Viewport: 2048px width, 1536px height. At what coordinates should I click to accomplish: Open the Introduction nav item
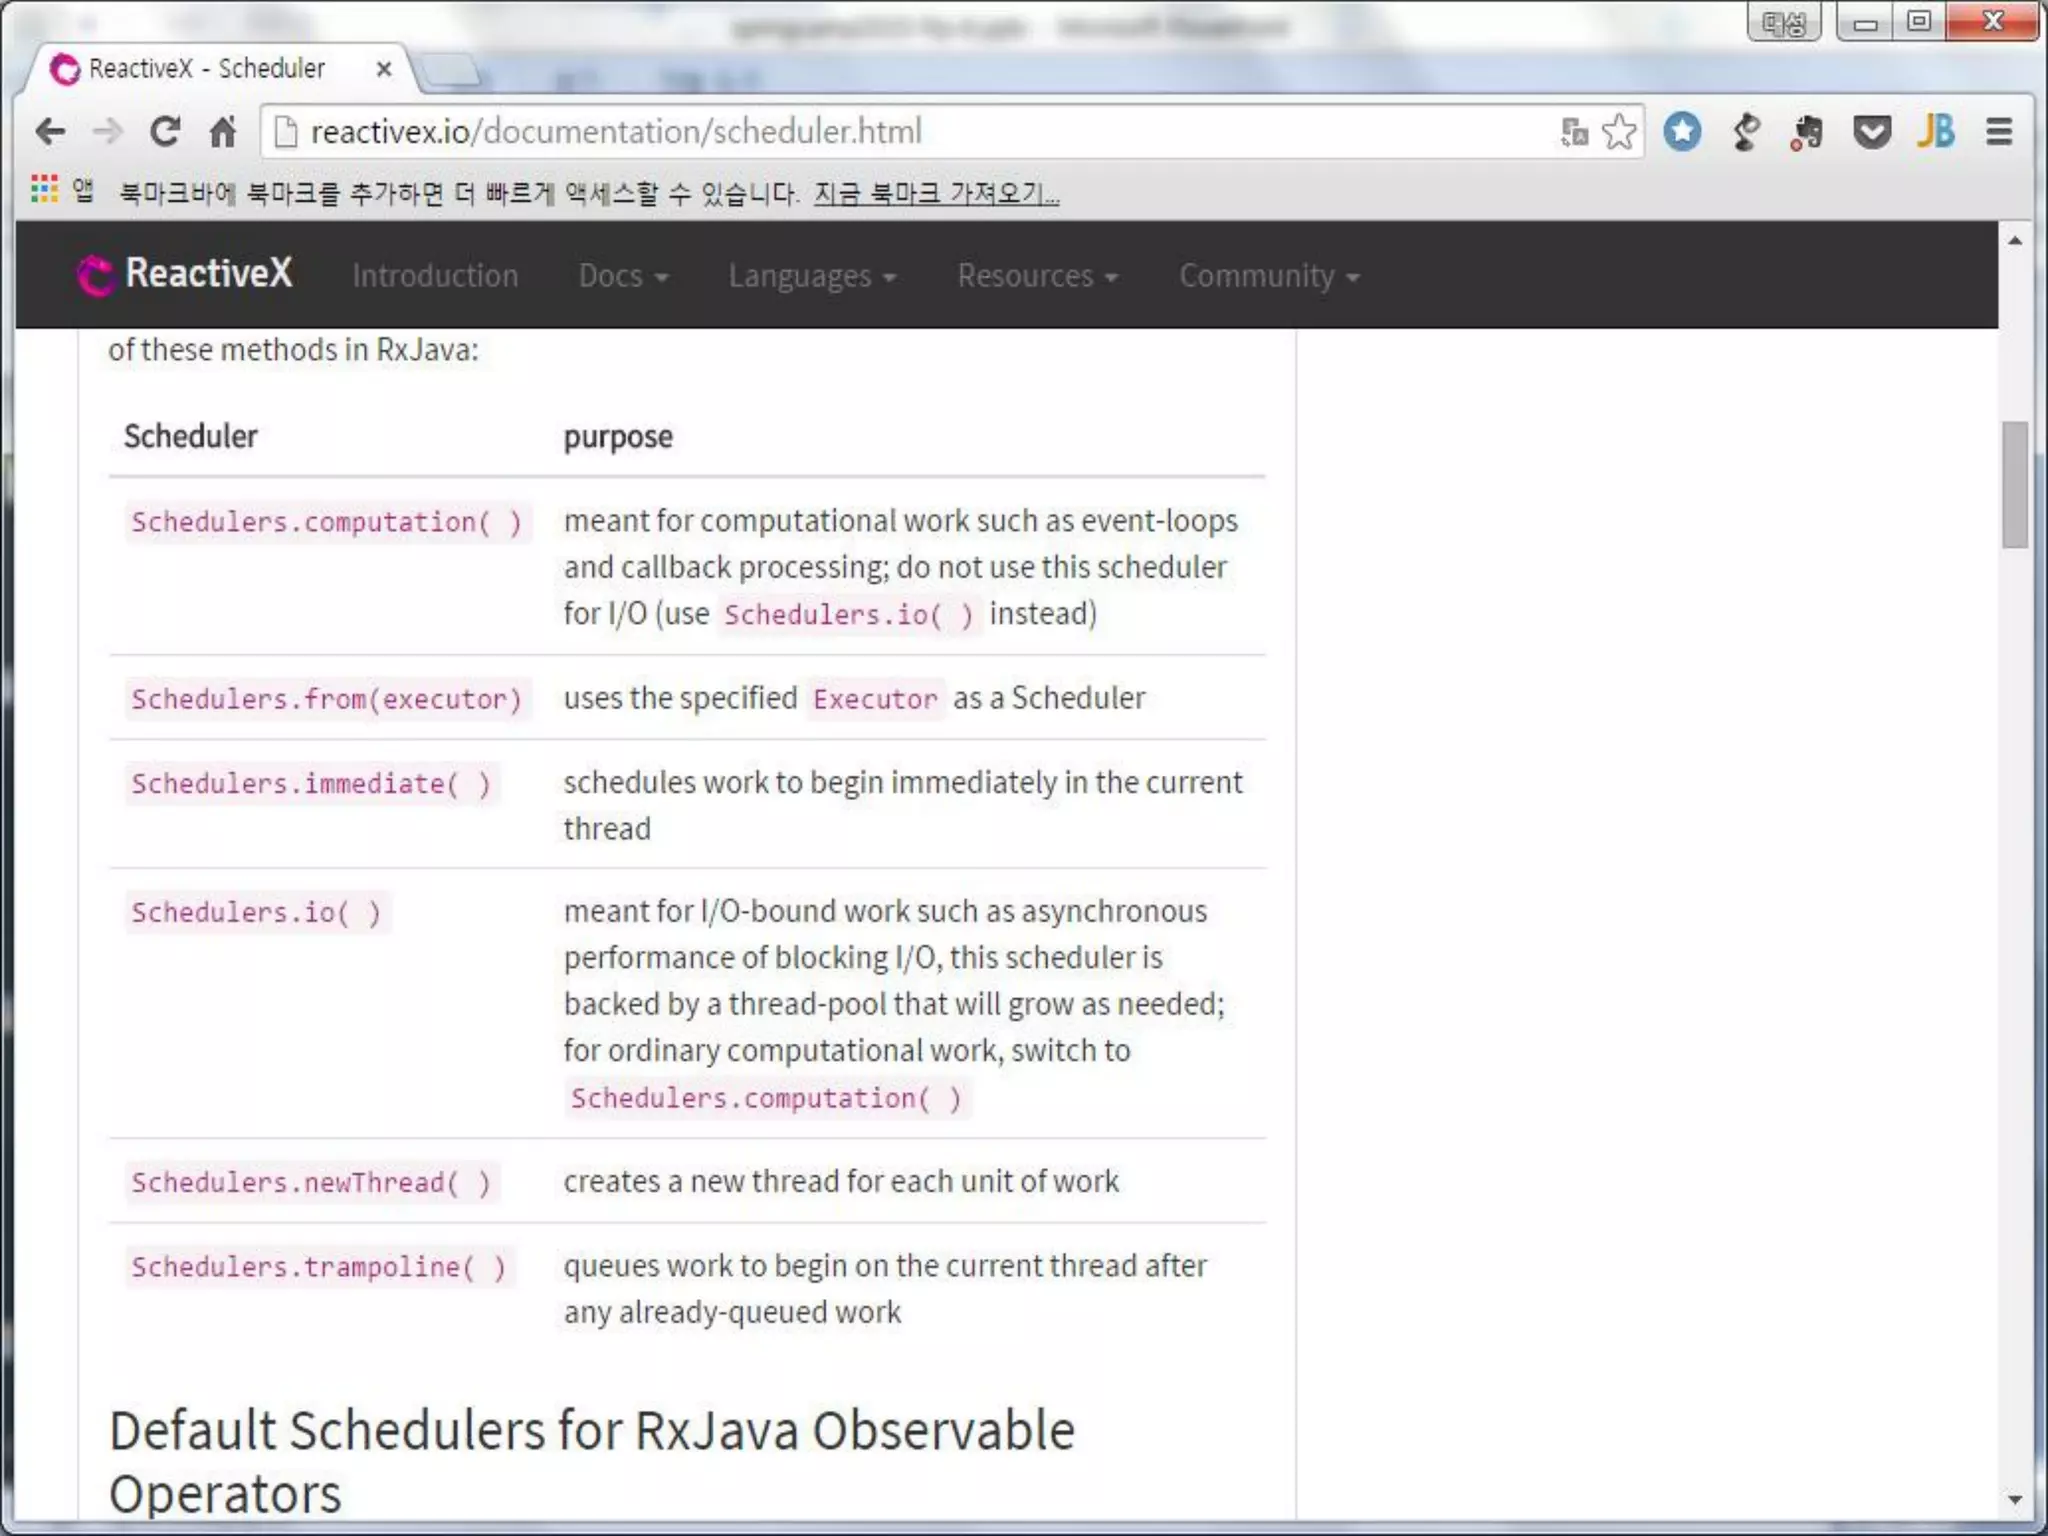click(435, 276)
